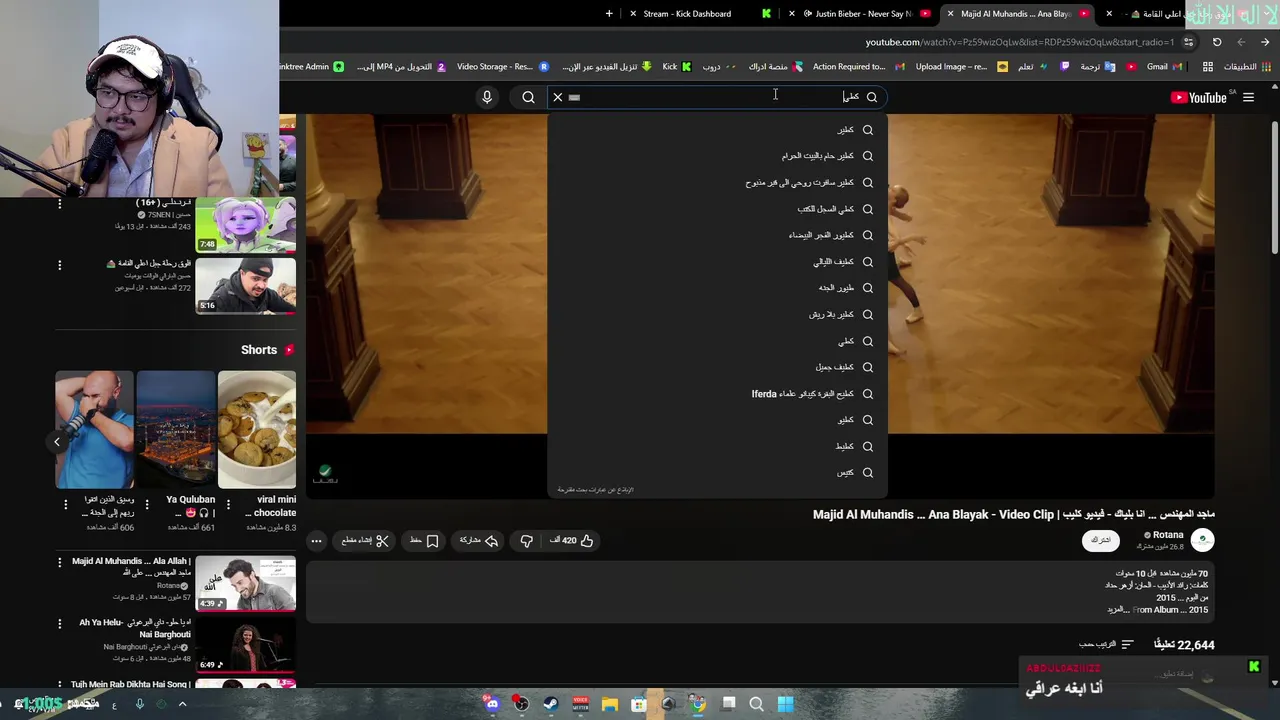Close the Majid Al Muhandis browser tab
The height and width of the screenshot is (720, 1280).
tap(951, 14)
